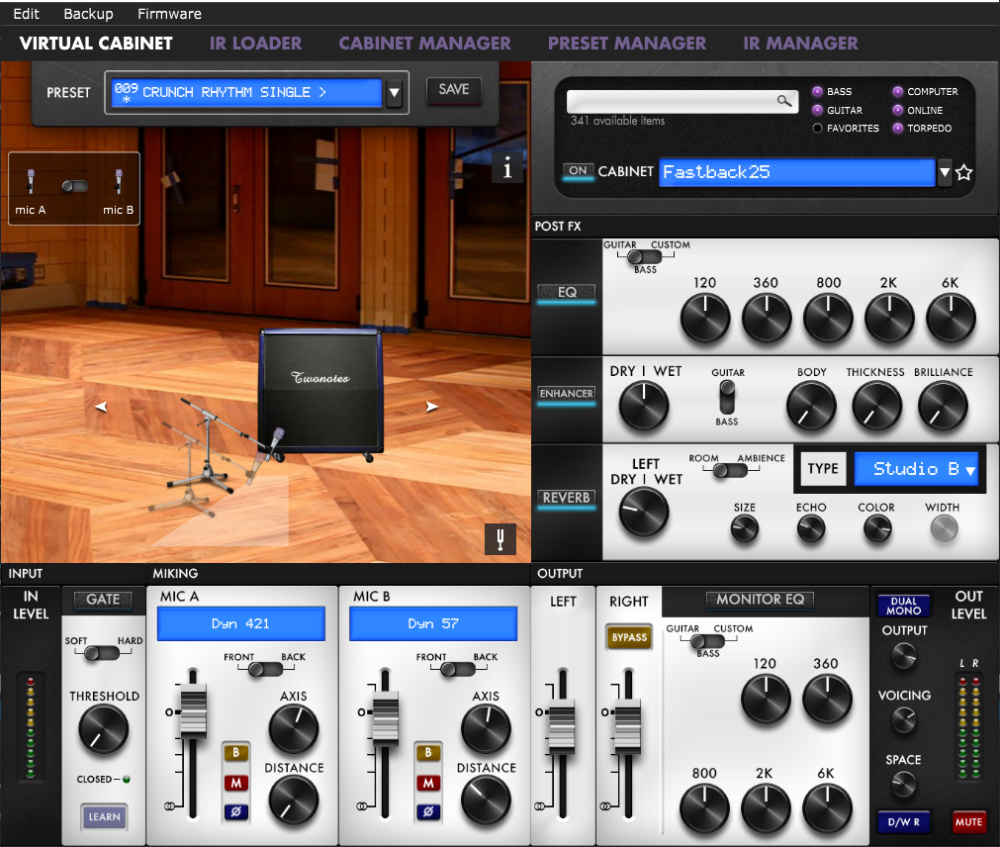Mark cabinet as favorite with star icon
This screenshot has width=1000, height=847.
(x=964, y=172)
